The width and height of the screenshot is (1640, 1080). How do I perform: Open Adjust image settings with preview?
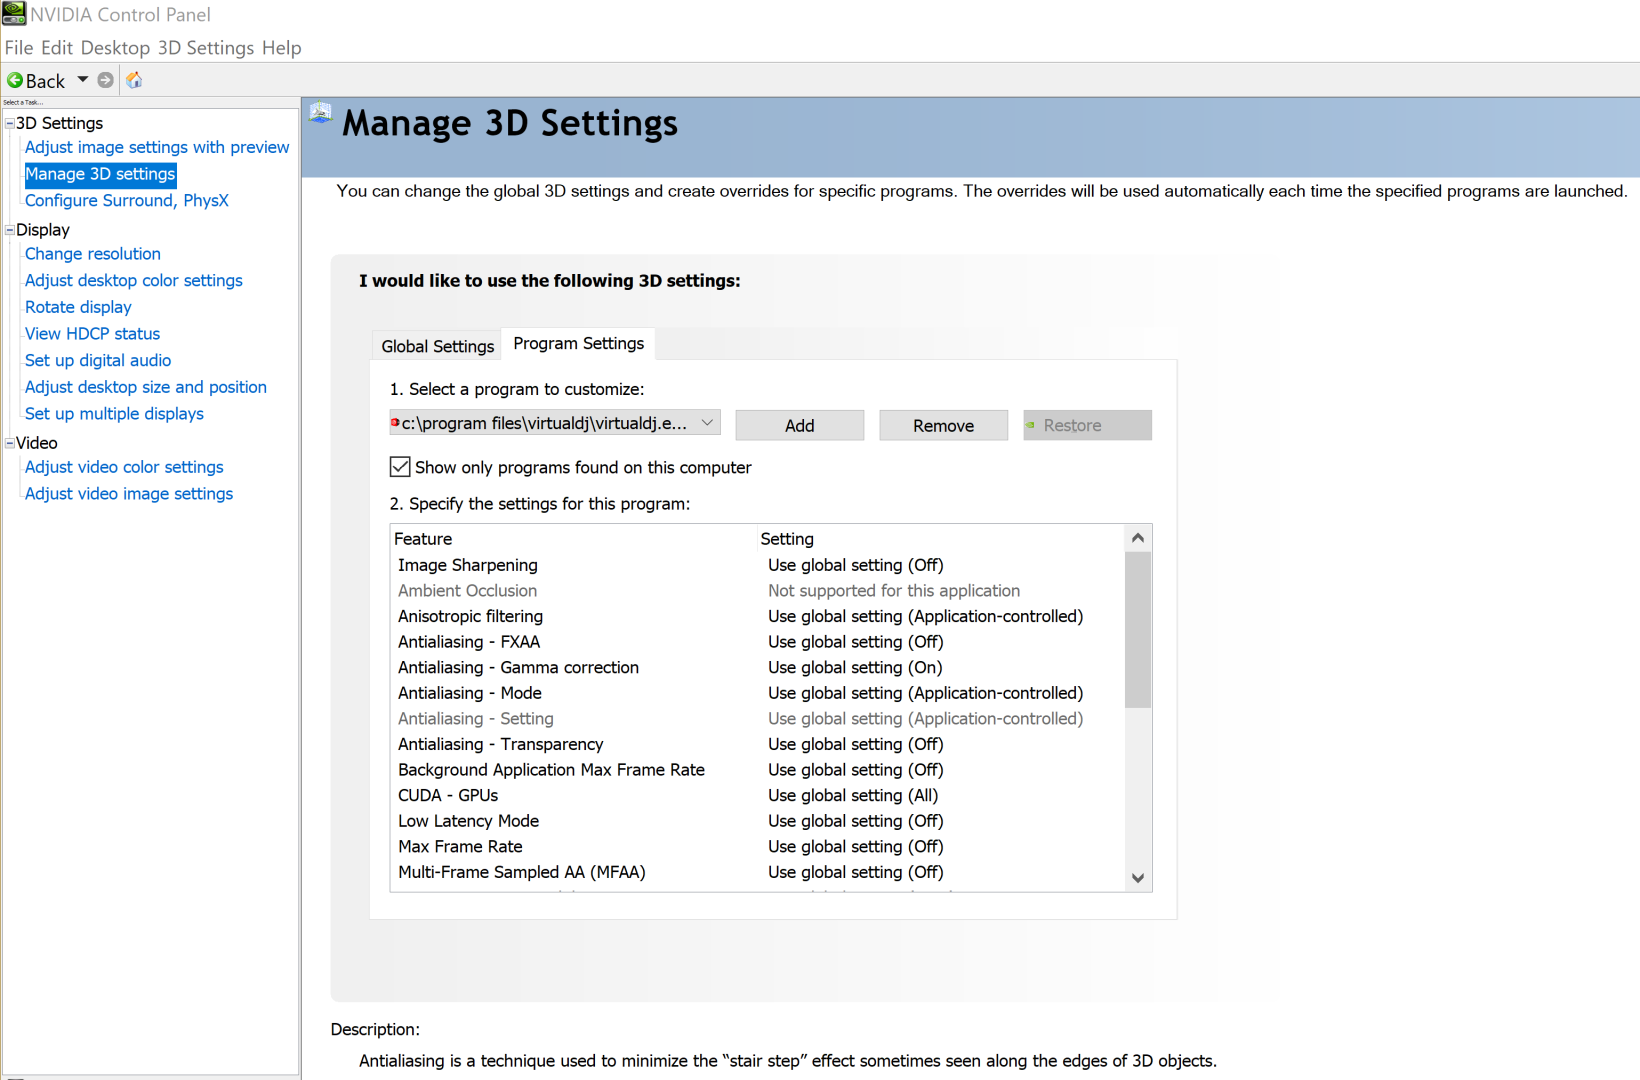pyautogui.click(x=157, y=147)
